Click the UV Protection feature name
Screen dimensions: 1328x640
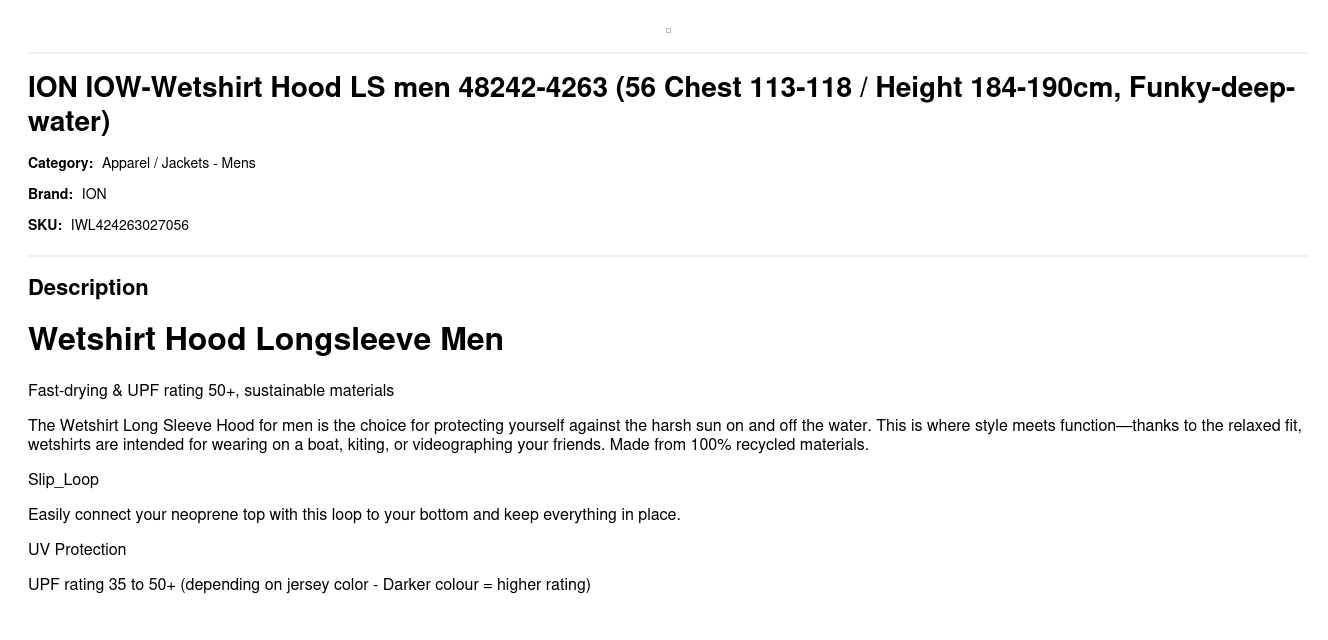77,550
